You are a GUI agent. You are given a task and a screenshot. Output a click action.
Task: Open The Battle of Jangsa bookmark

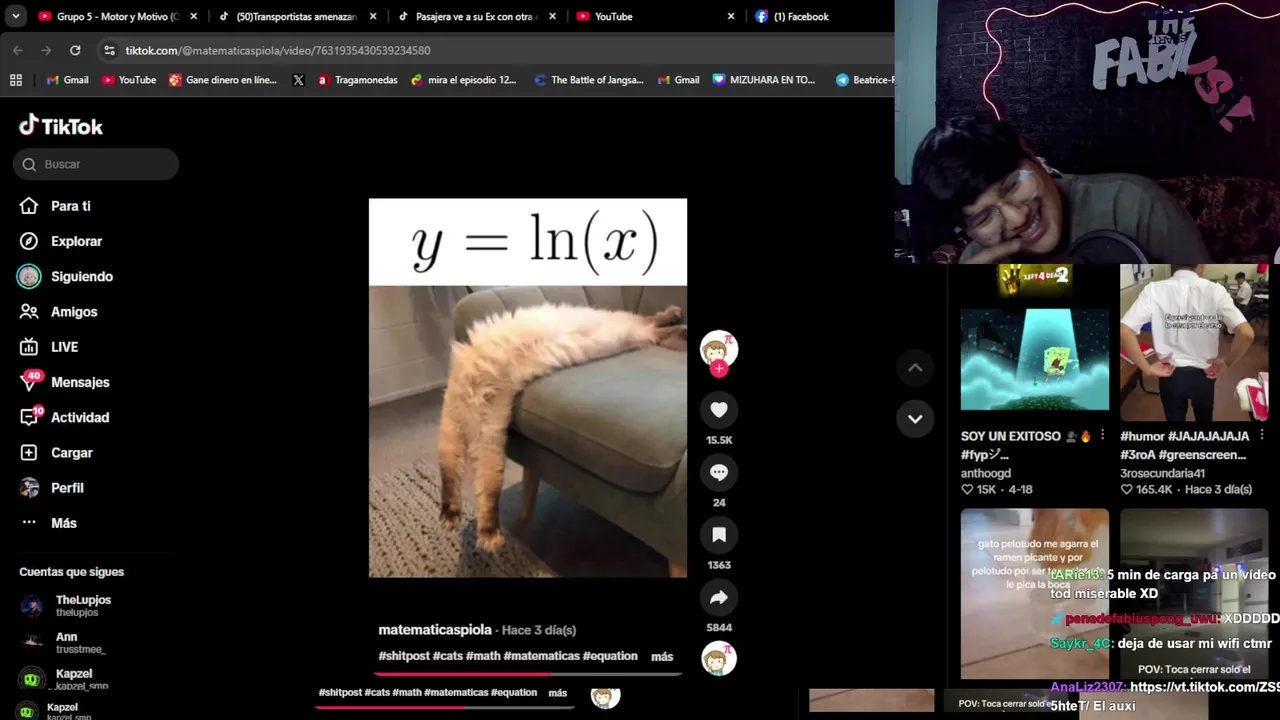click(589, 80)
